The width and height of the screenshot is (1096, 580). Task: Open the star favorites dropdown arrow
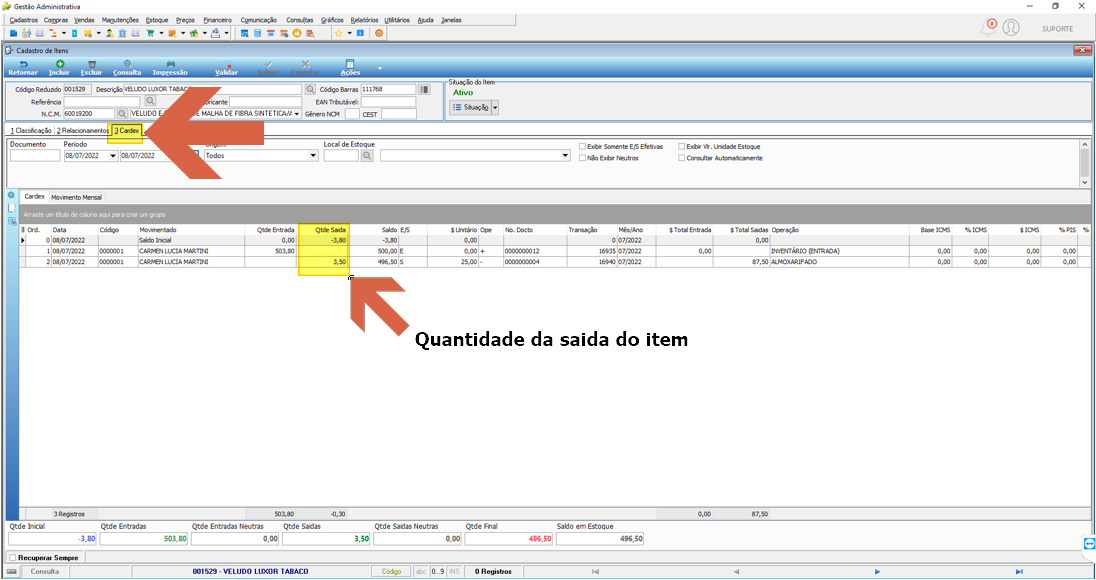point(349,33)
